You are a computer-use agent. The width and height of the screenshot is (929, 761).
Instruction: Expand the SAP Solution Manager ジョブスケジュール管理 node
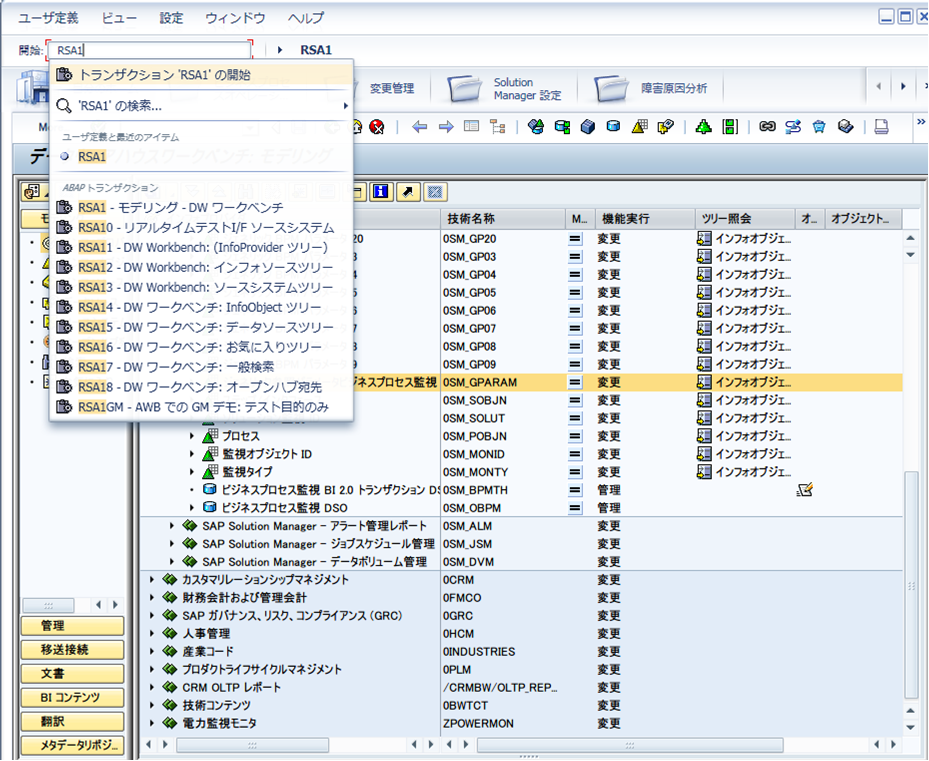[172, 543]
